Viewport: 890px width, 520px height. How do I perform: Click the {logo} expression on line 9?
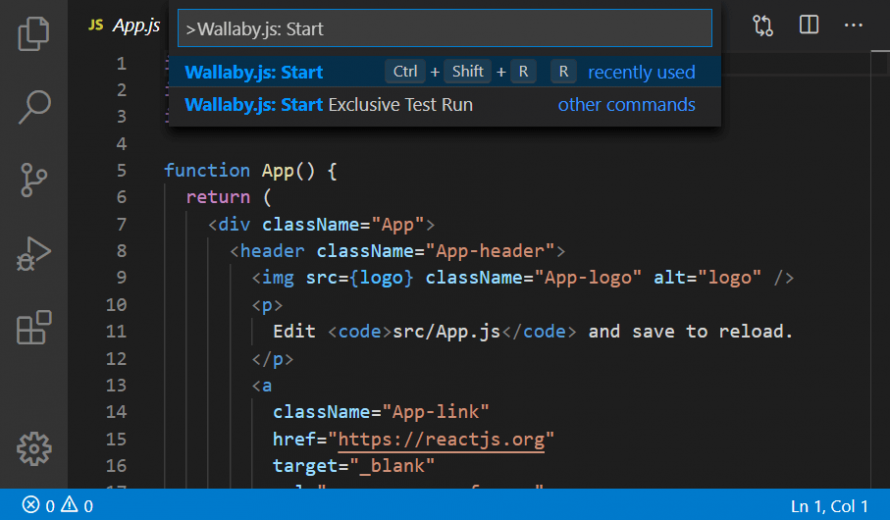click(x=381, y=278)
